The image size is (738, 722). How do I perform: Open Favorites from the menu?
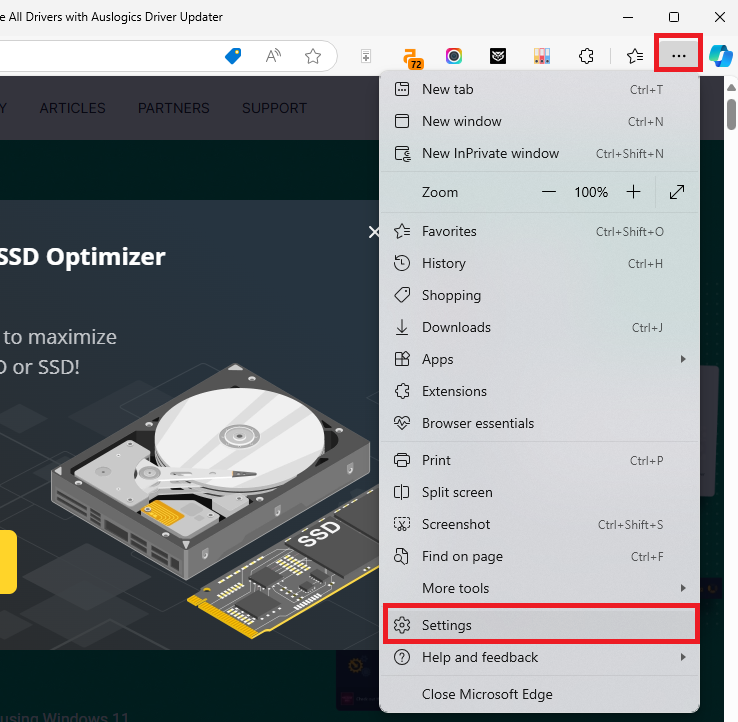click(539, 232)
